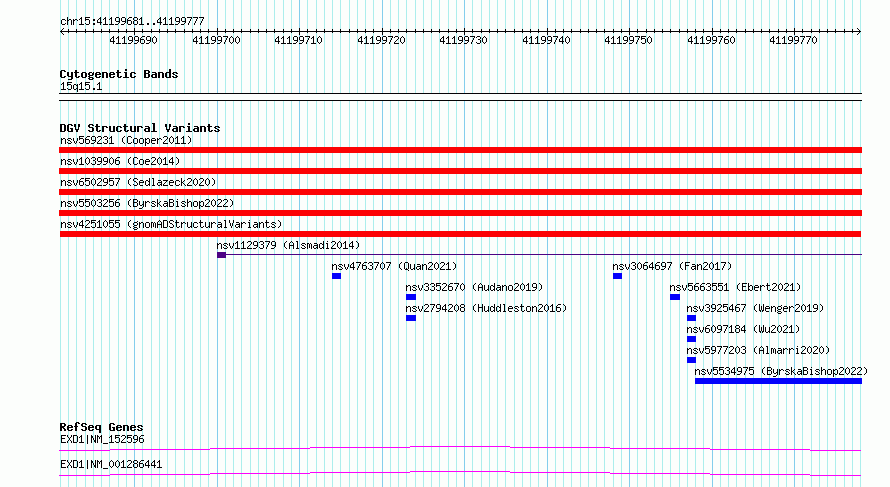
Task: Select the blue marker under nsv4763707
Action: (337, 276)
